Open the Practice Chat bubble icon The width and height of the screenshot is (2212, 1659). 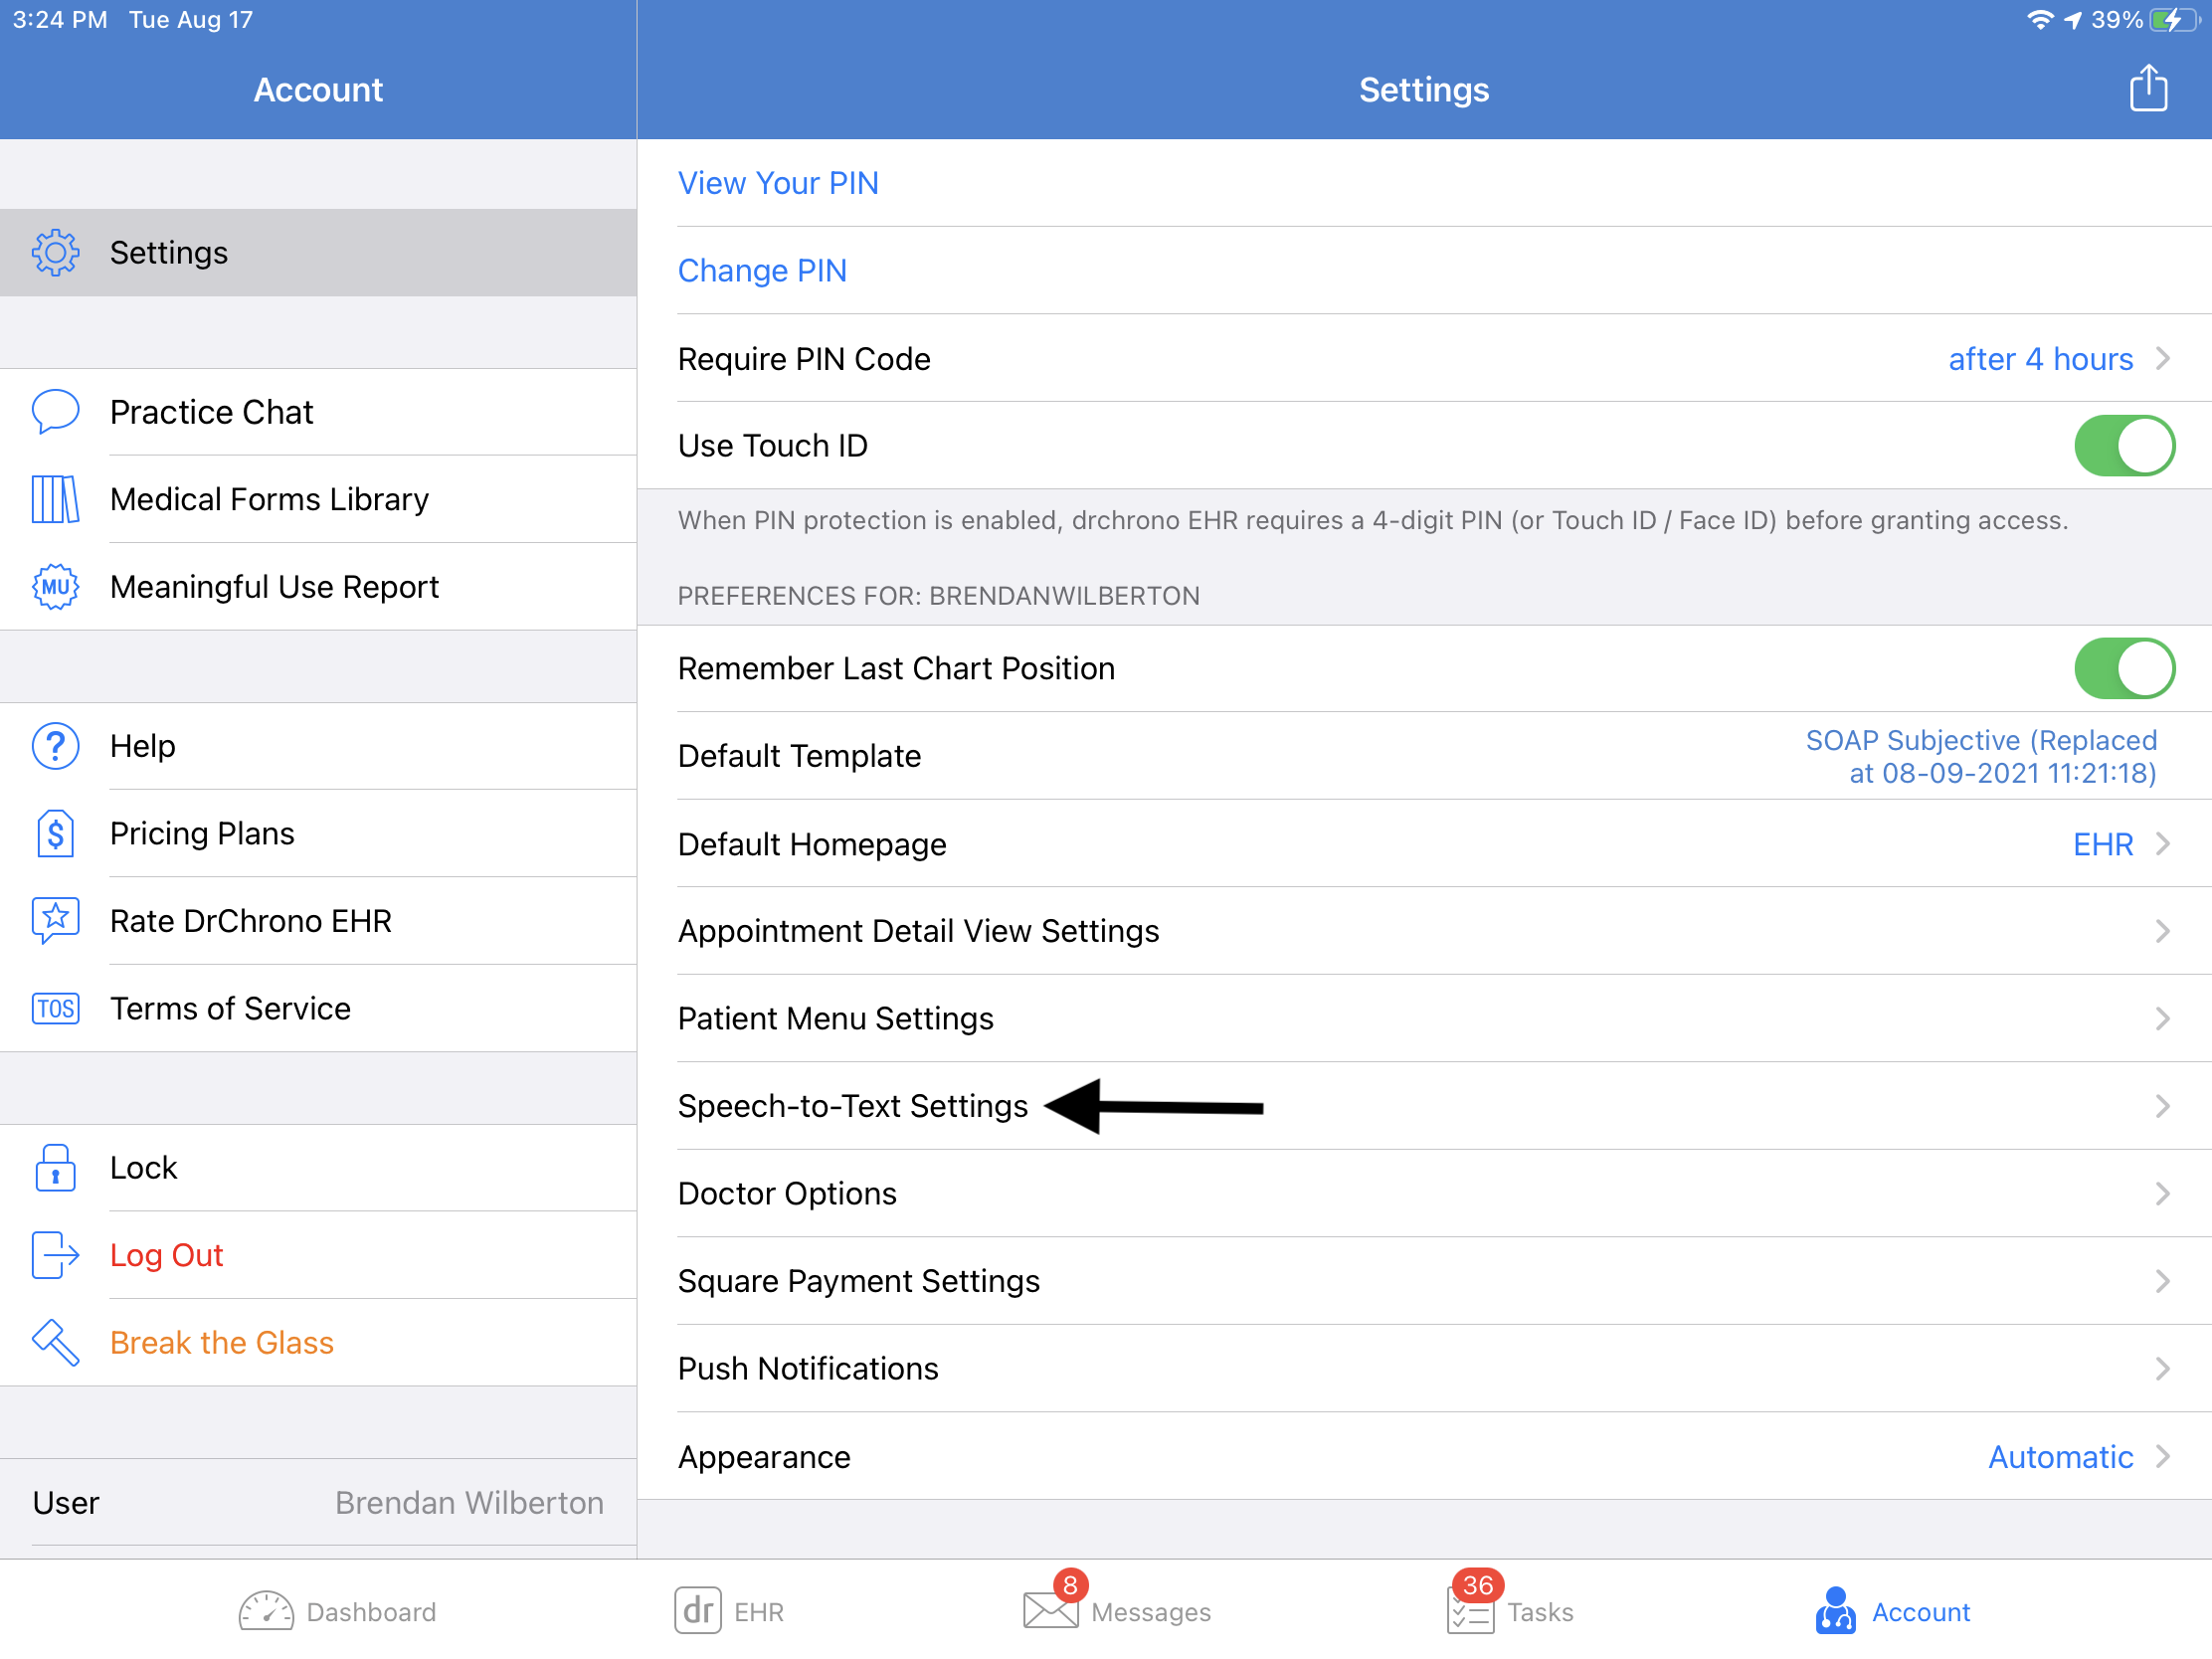coord(55,411)
